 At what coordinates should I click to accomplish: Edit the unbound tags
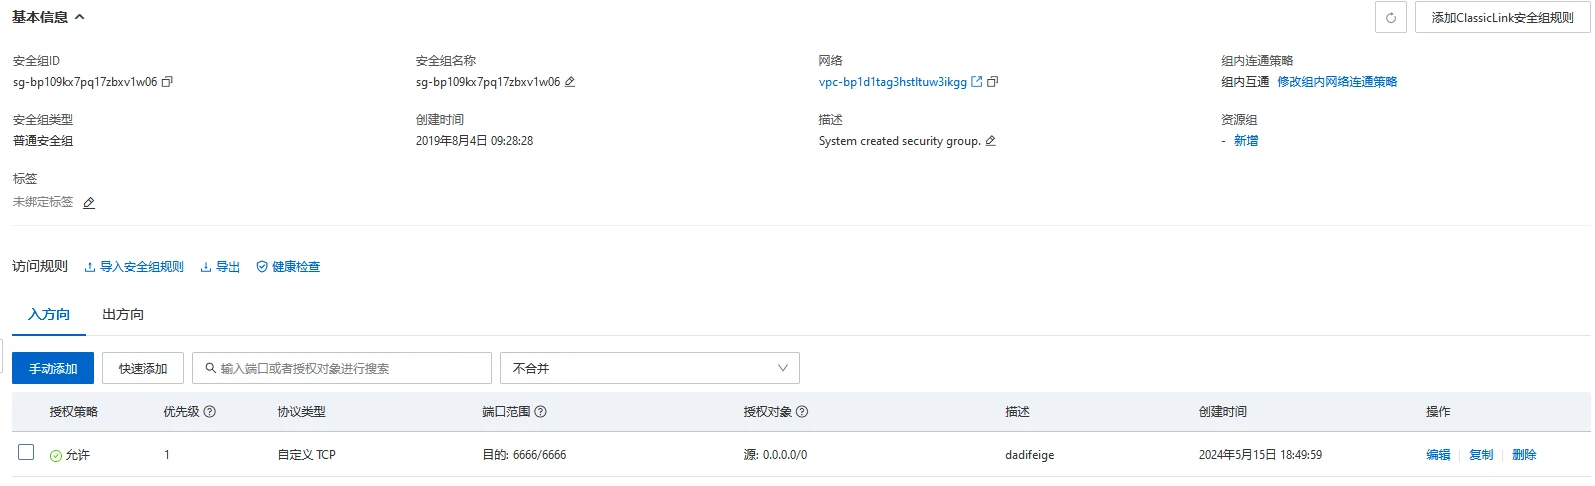89,203
